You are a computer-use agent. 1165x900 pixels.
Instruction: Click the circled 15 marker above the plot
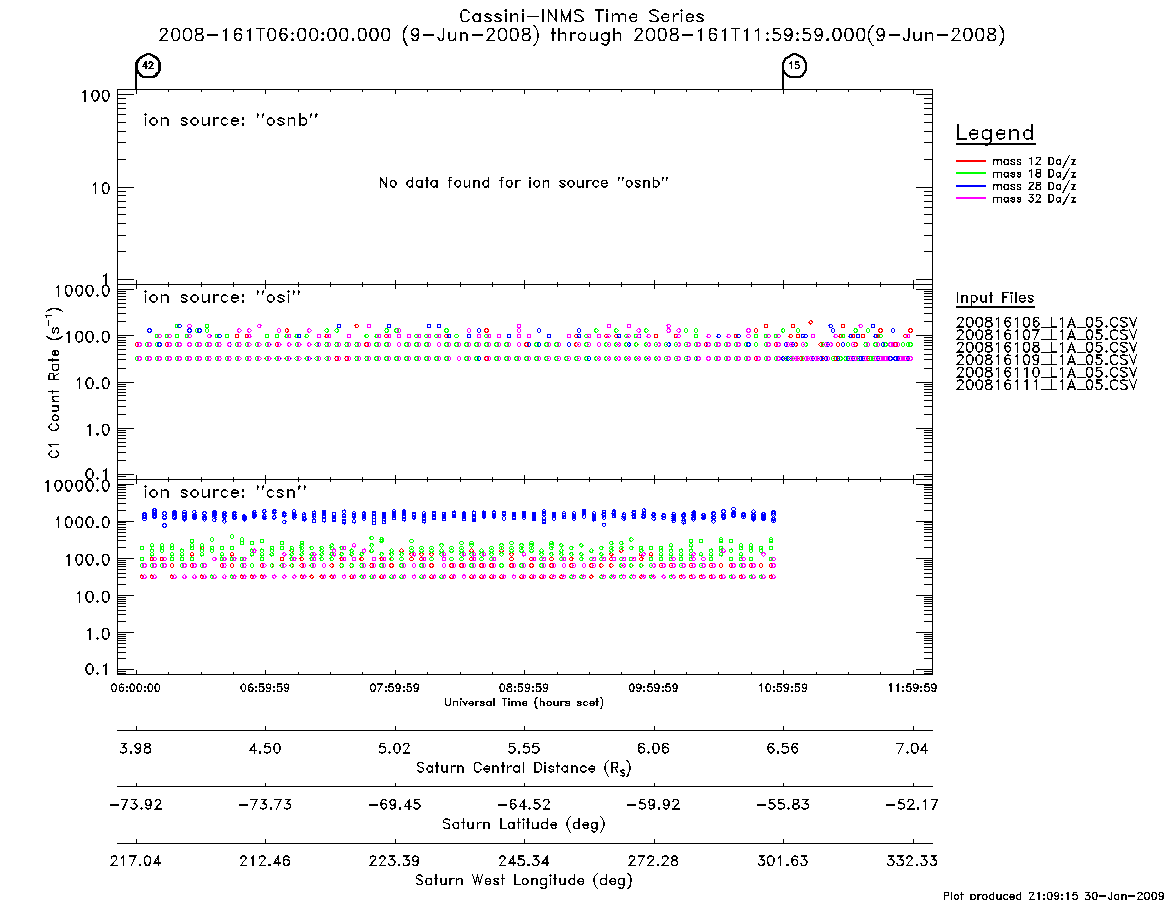795,65
